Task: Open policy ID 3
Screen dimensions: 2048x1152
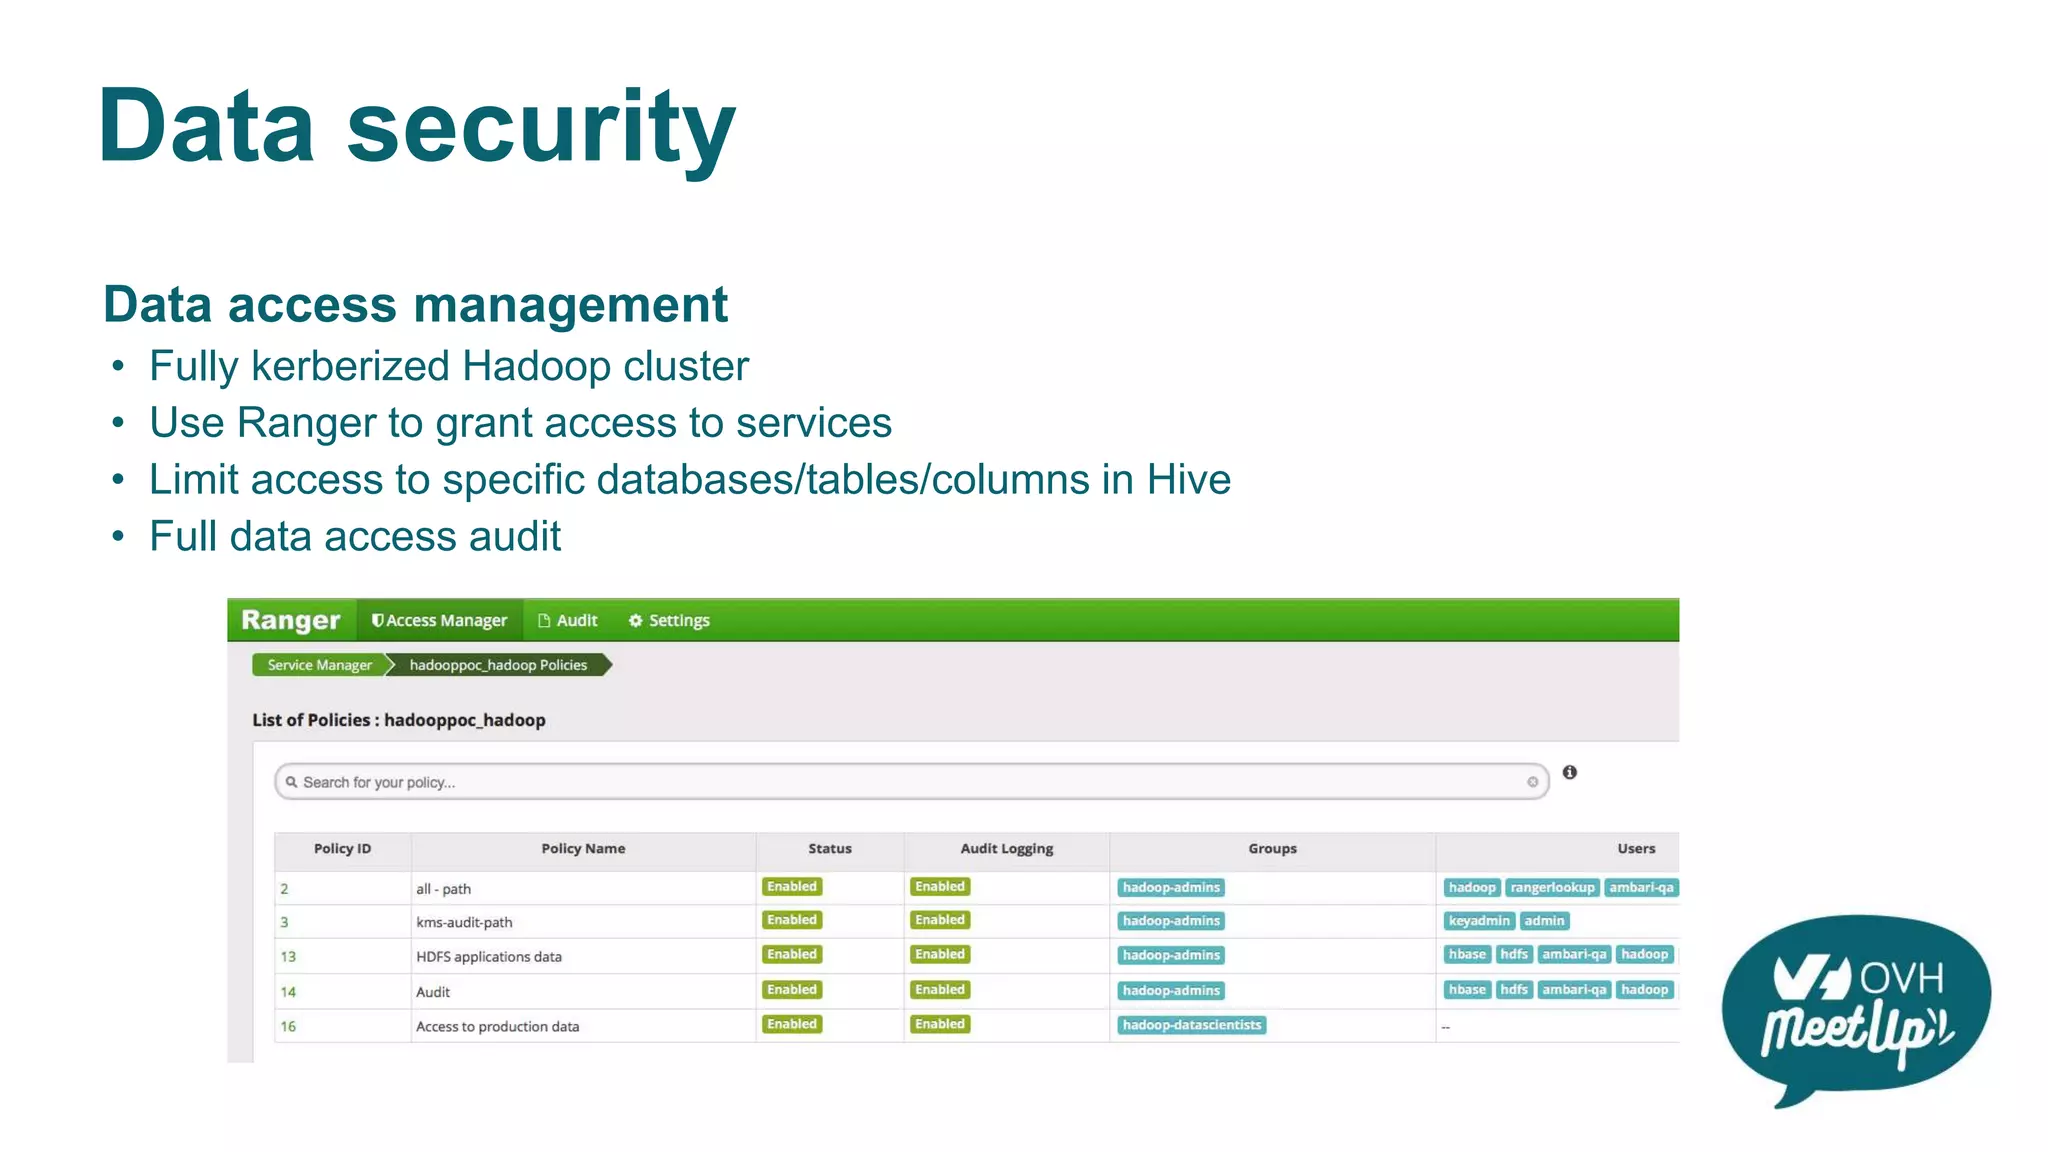Action: 284,922
